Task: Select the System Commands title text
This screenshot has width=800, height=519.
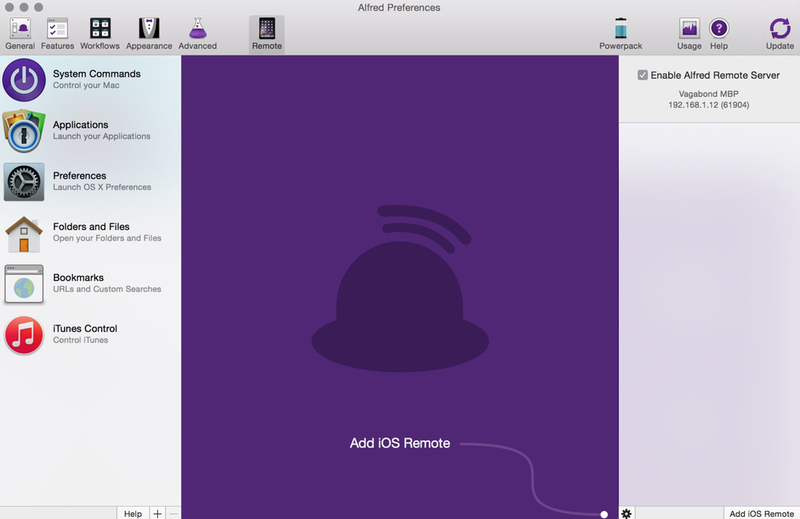Action: tap(96, 73)
